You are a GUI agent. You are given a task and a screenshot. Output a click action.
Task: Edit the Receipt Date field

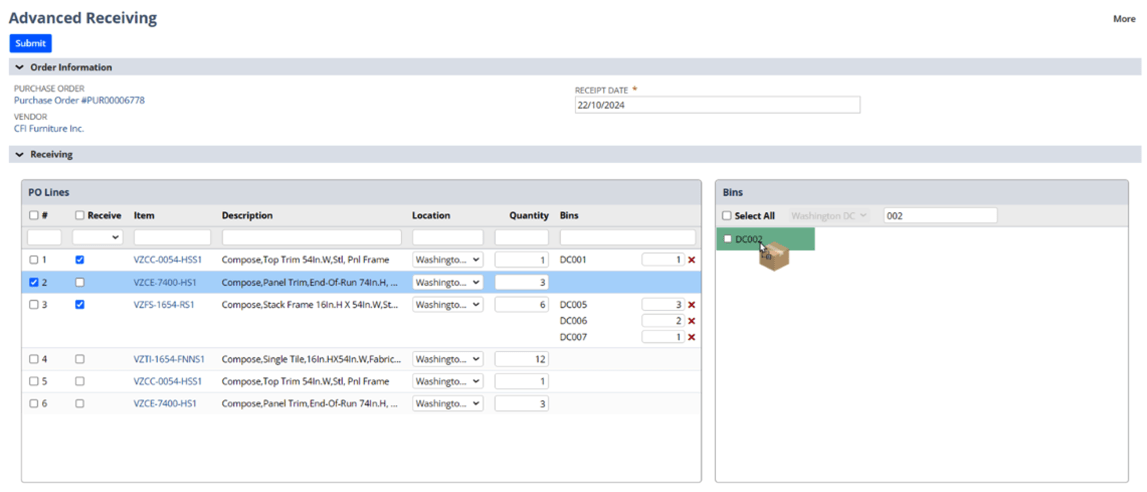[717, 105]
